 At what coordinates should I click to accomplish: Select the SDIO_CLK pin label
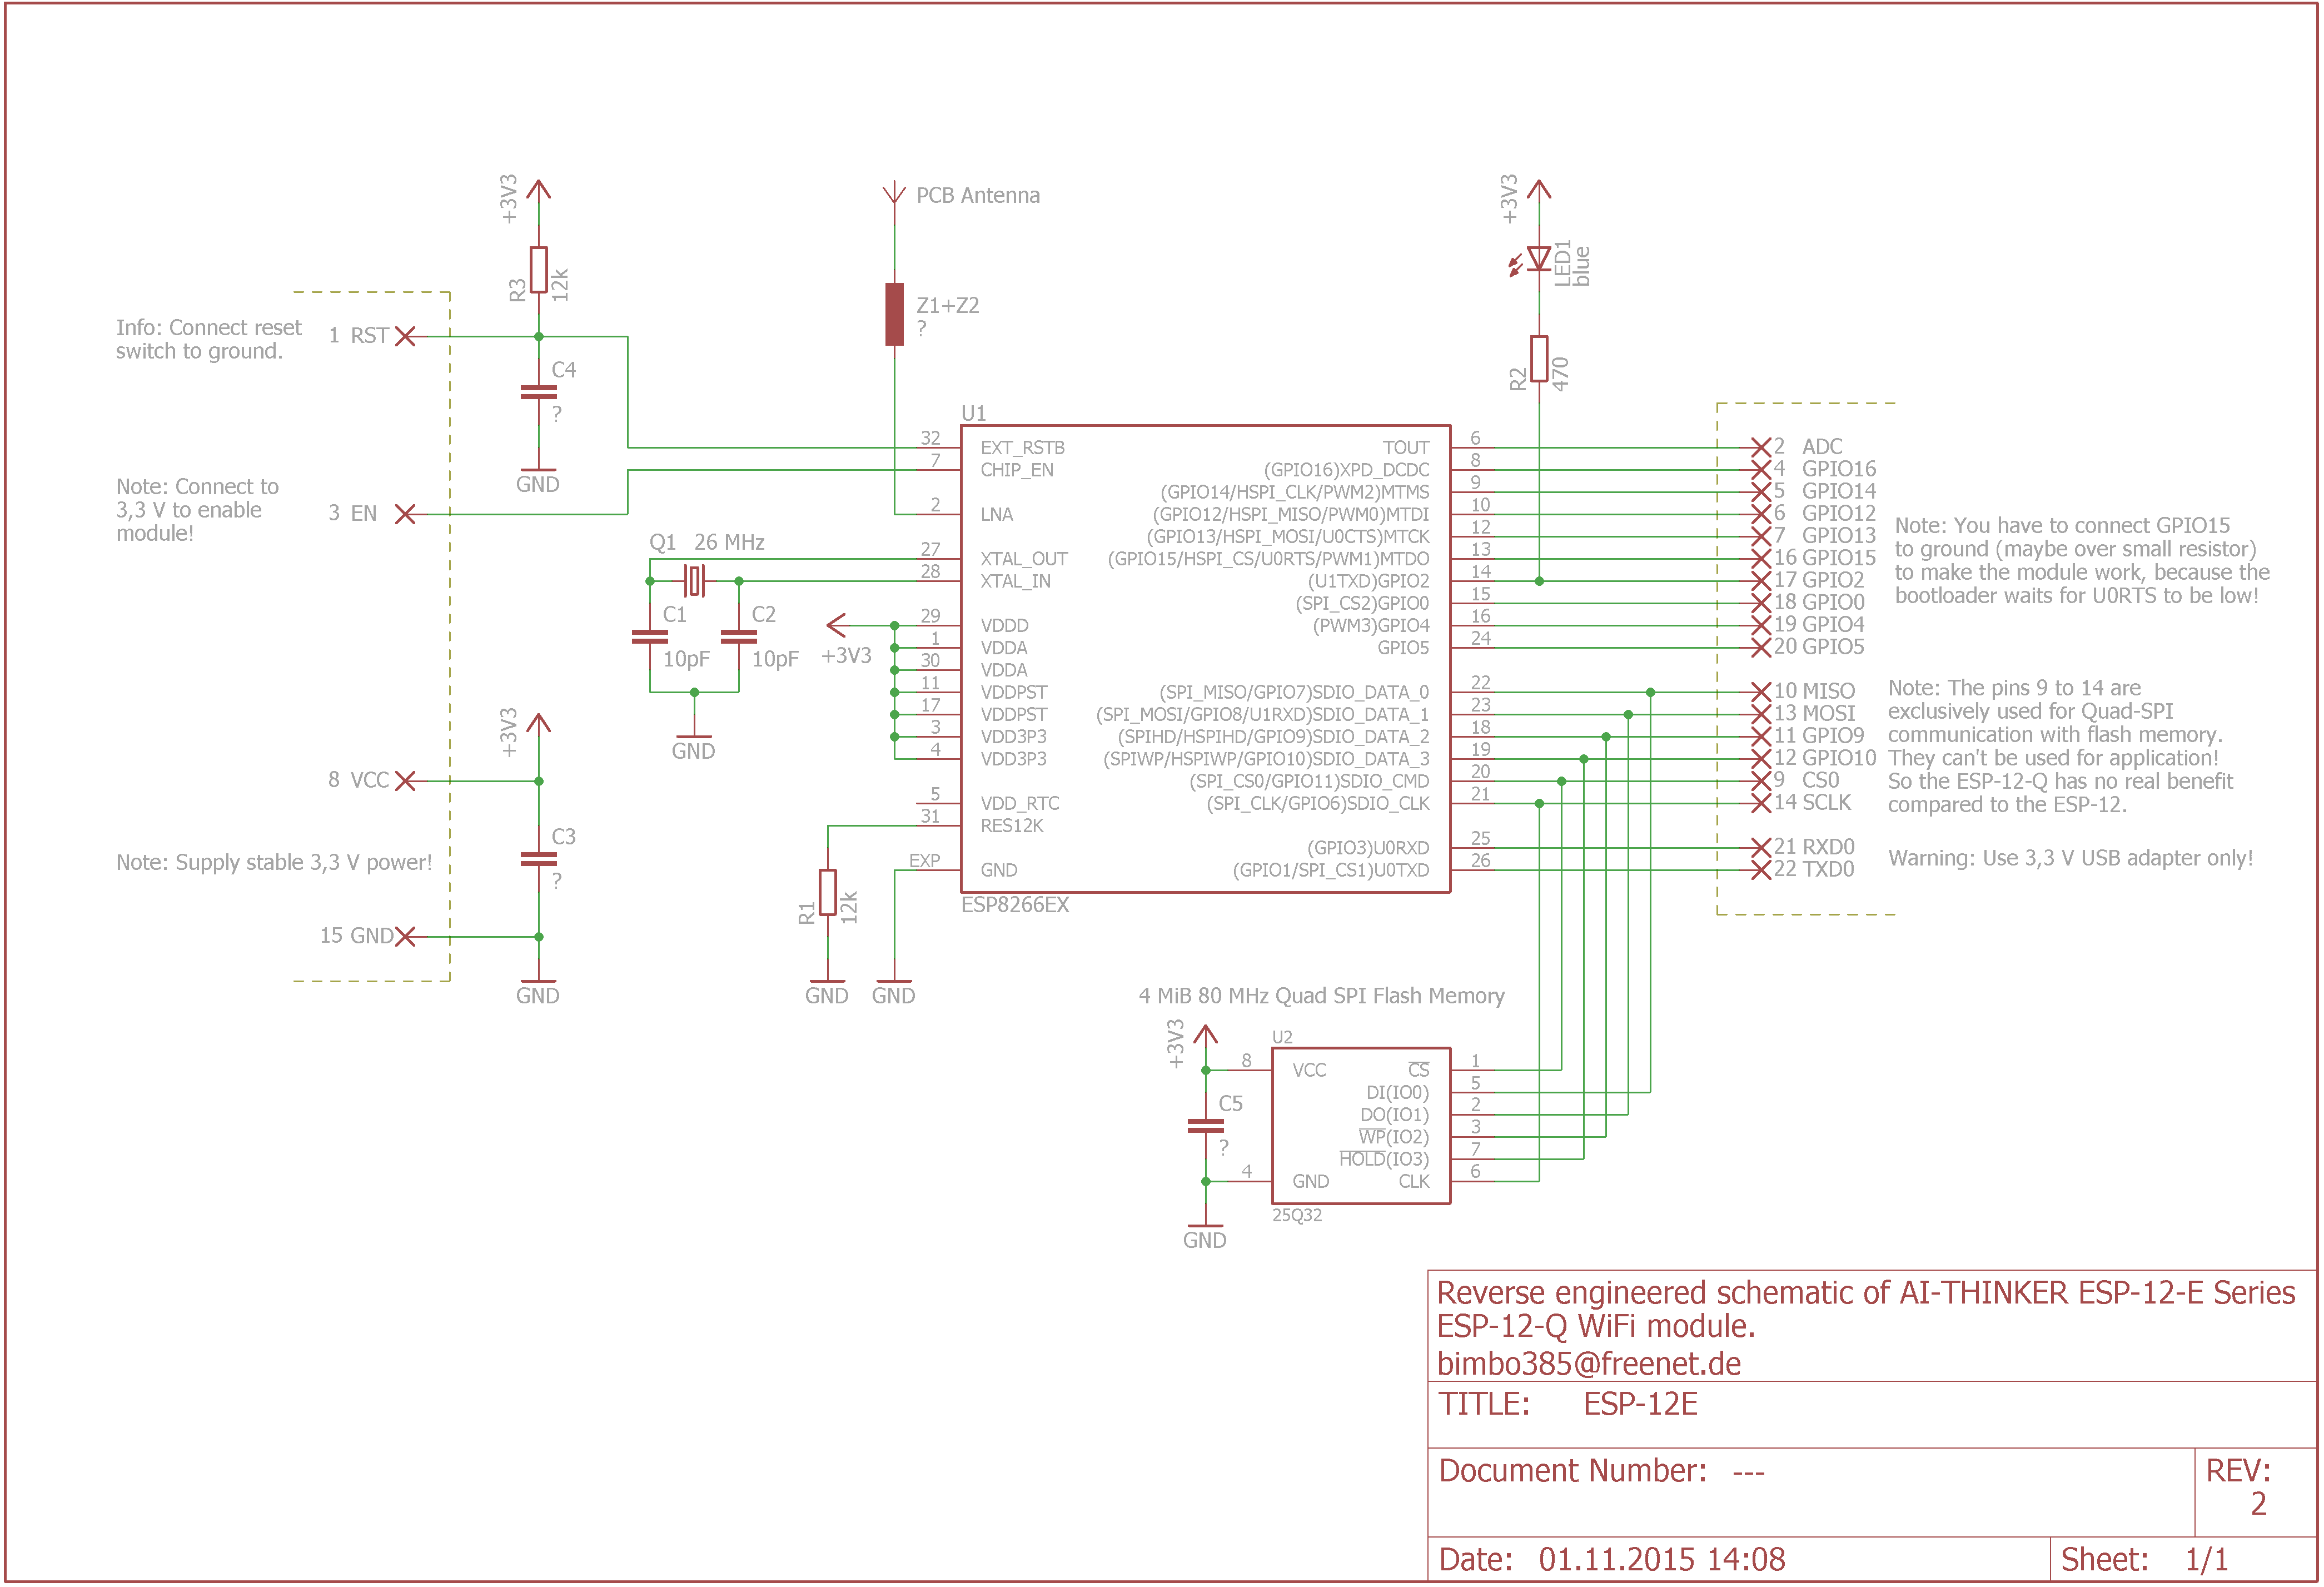click(1390, 803)
